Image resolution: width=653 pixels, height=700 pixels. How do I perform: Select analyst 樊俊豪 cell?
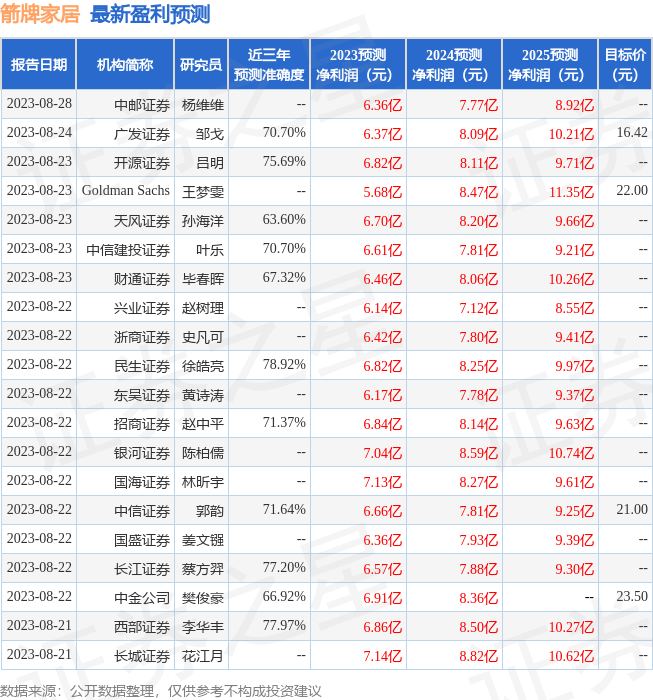[x=203, y=598]
